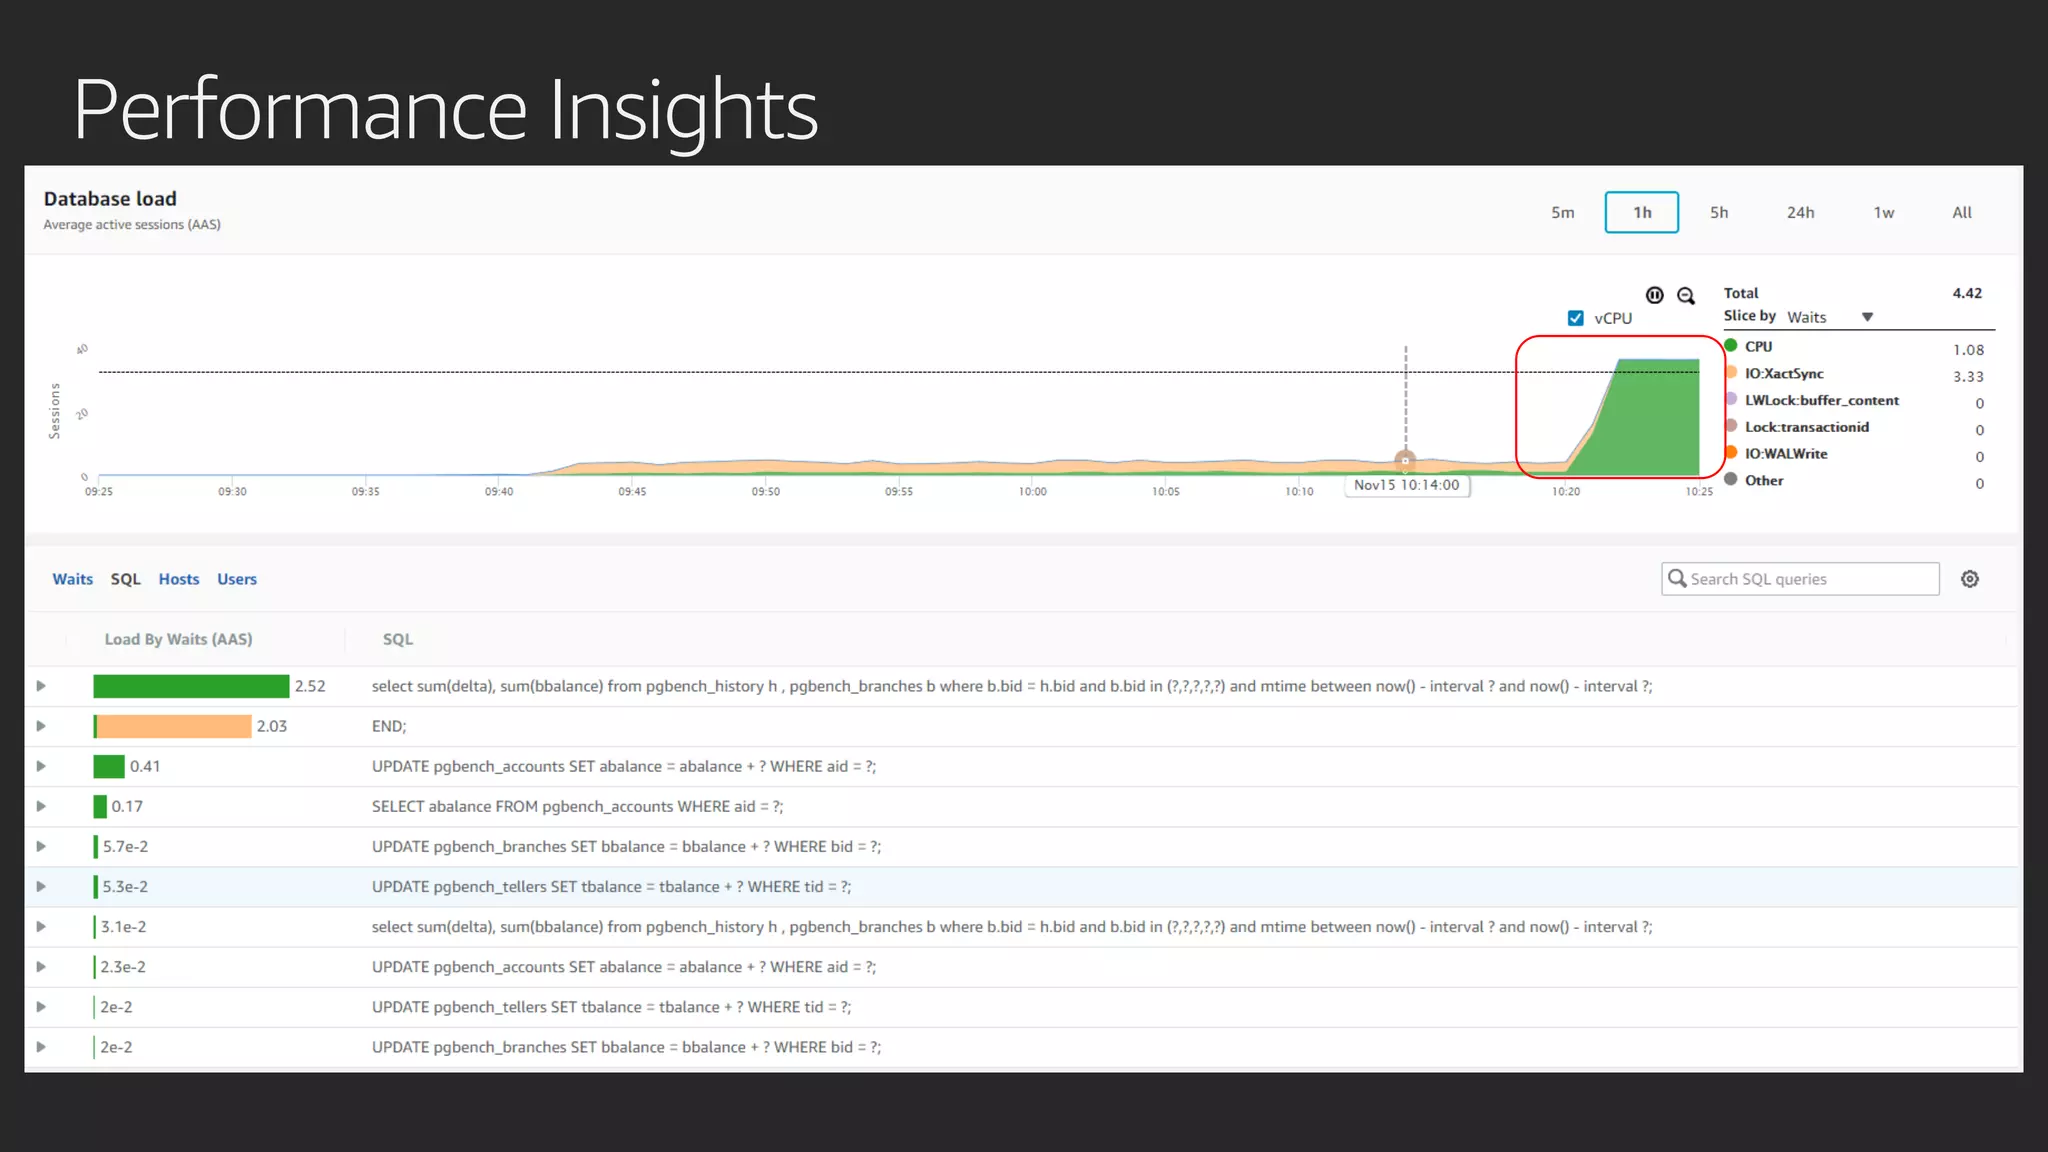Image resolution: width=2048 pixels, height=1152 pixels.
Task: Select the 1w time range
Action: 1884,212
